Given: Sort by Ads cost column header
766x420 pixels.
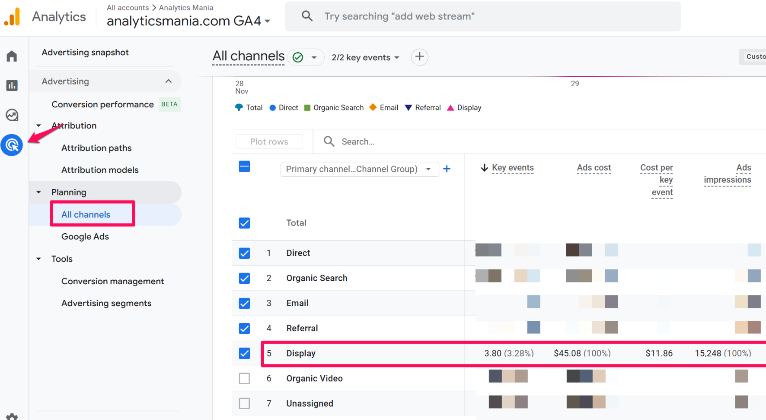Looking at the screenshot, I should 593,168.
